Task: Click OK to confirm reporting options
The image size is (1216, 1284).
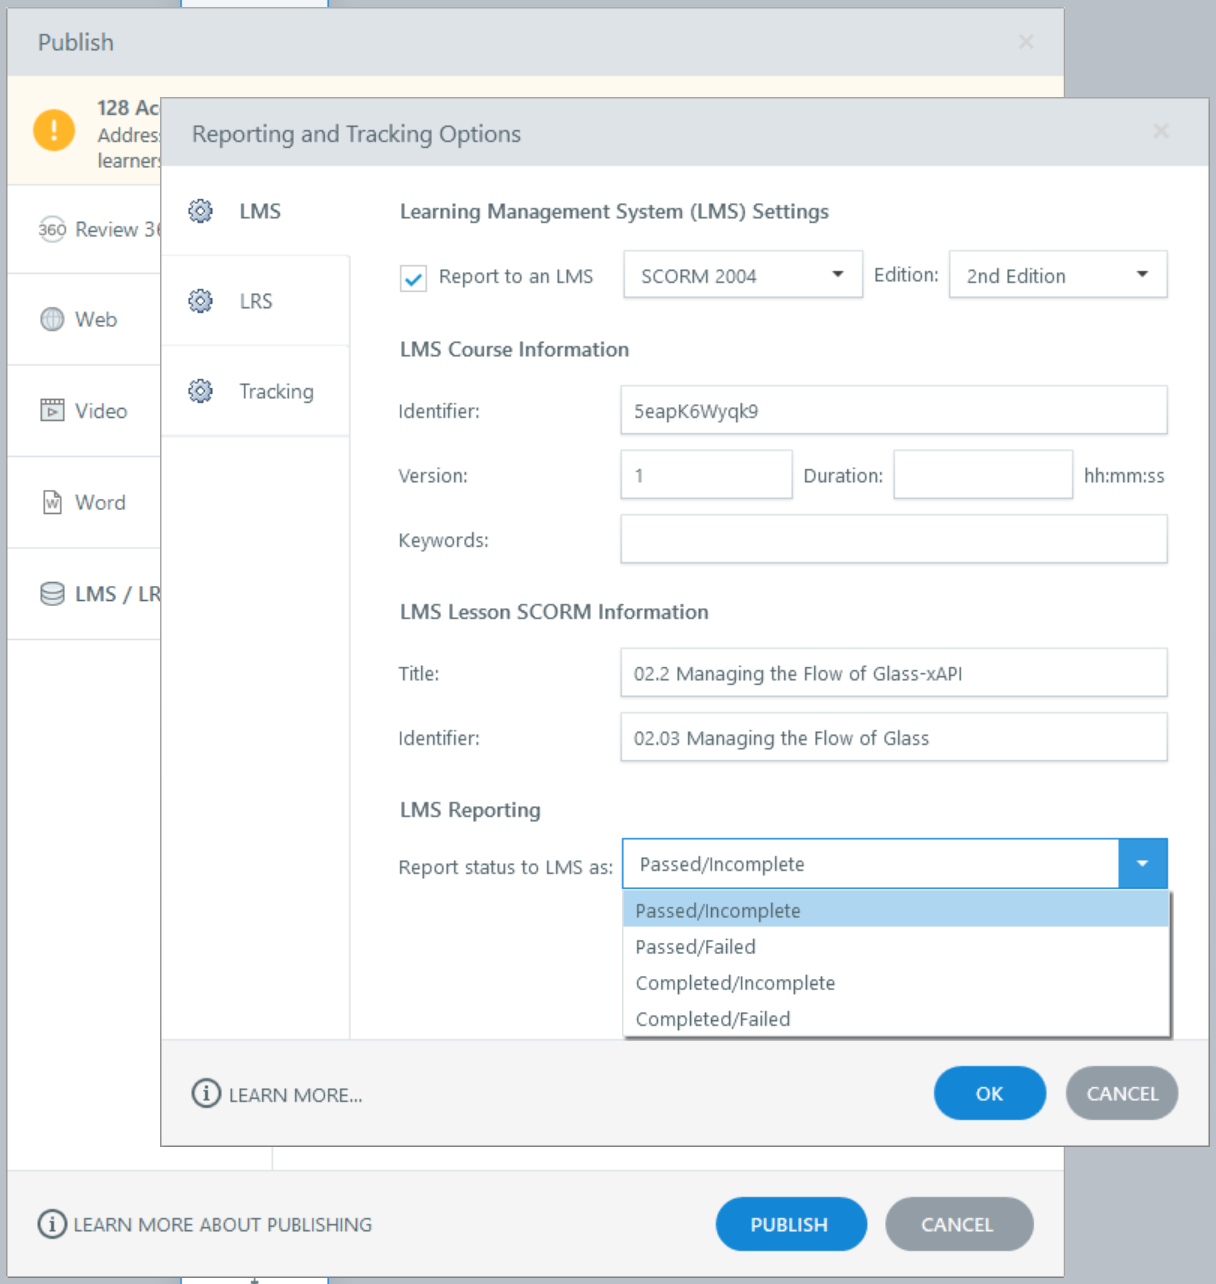Action: pyautogui.click(x=990, y=1093)
